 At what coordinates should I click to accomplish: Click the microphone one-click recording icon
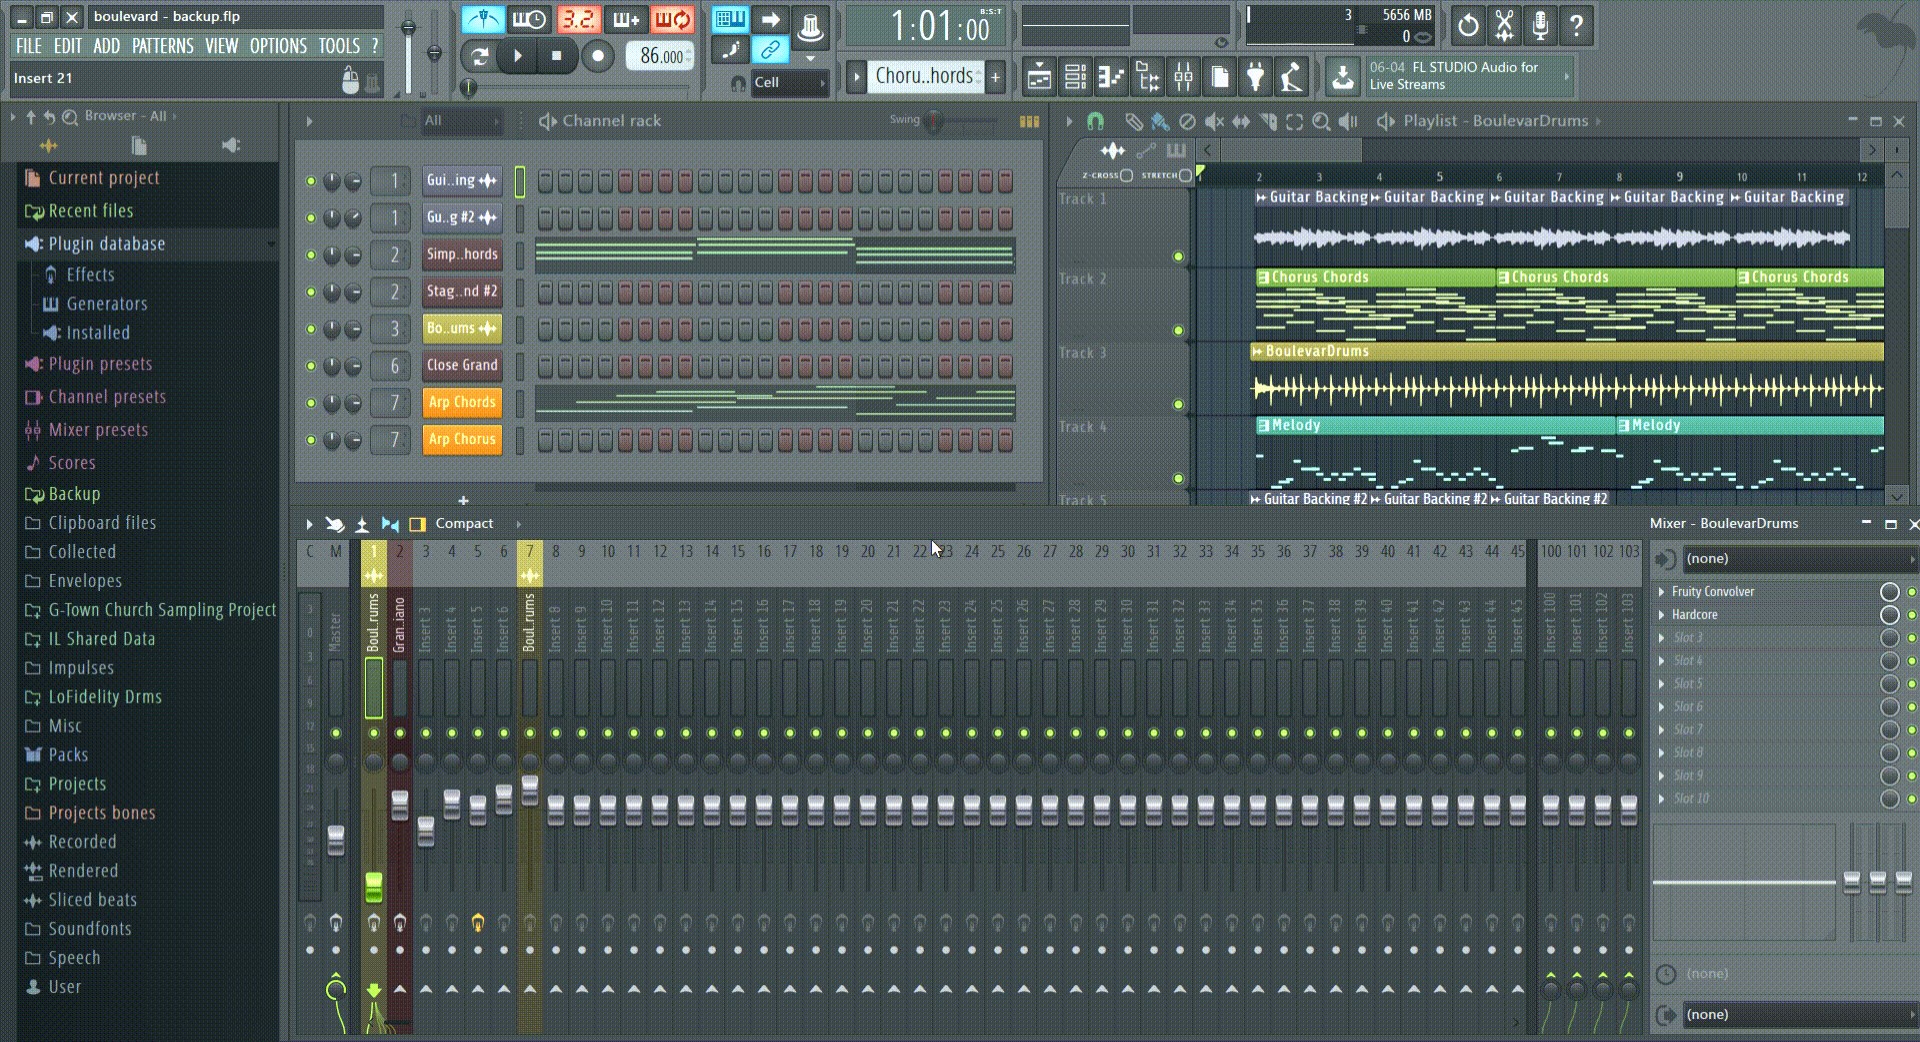tap(1540, 25)
